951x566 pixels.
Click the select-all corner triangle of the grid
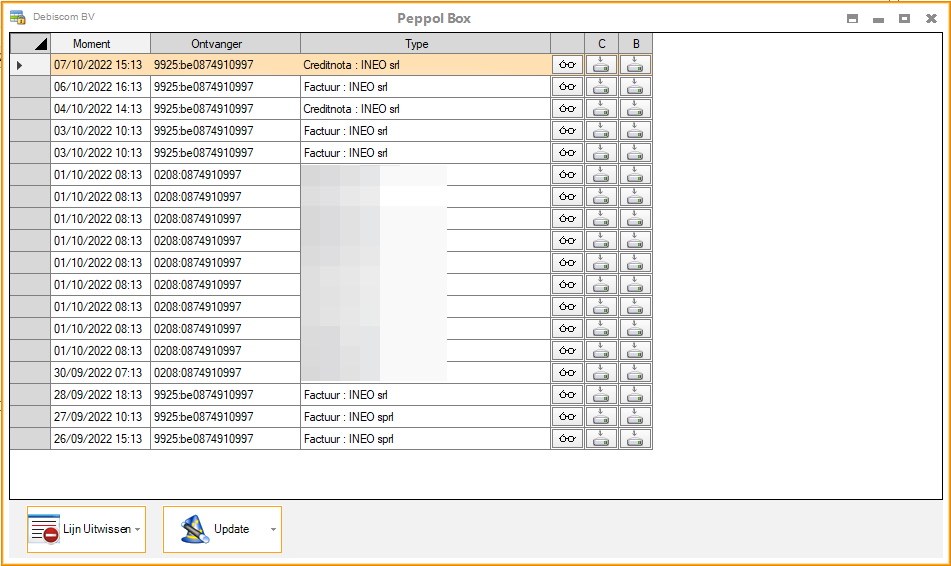pyautogui.click(x=30, y=44)
